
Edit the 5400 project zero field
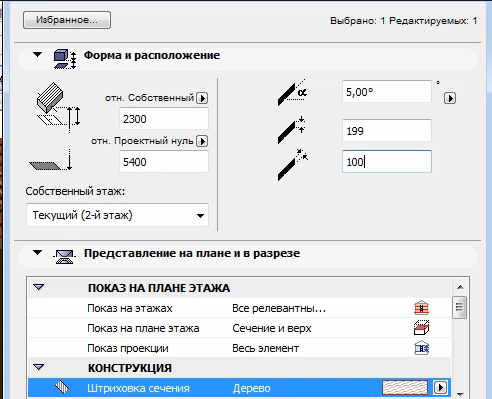point(164,162)
